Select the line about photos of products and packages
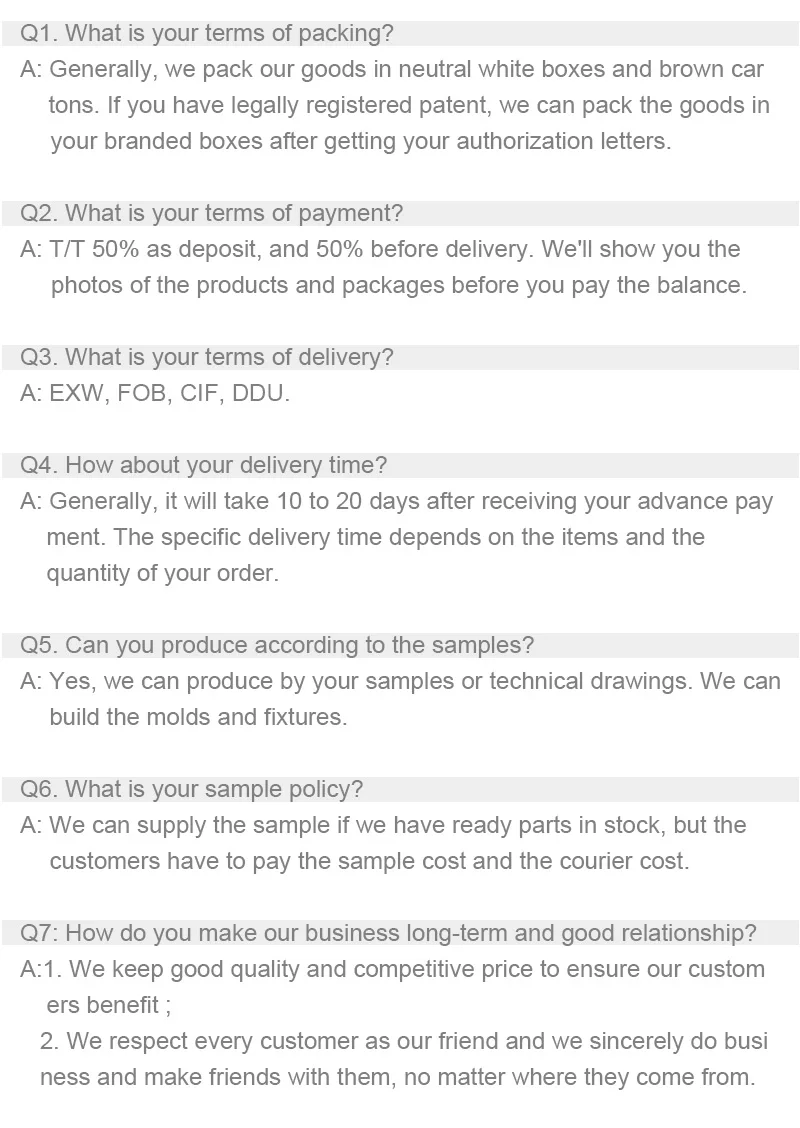 coord(398,286)
